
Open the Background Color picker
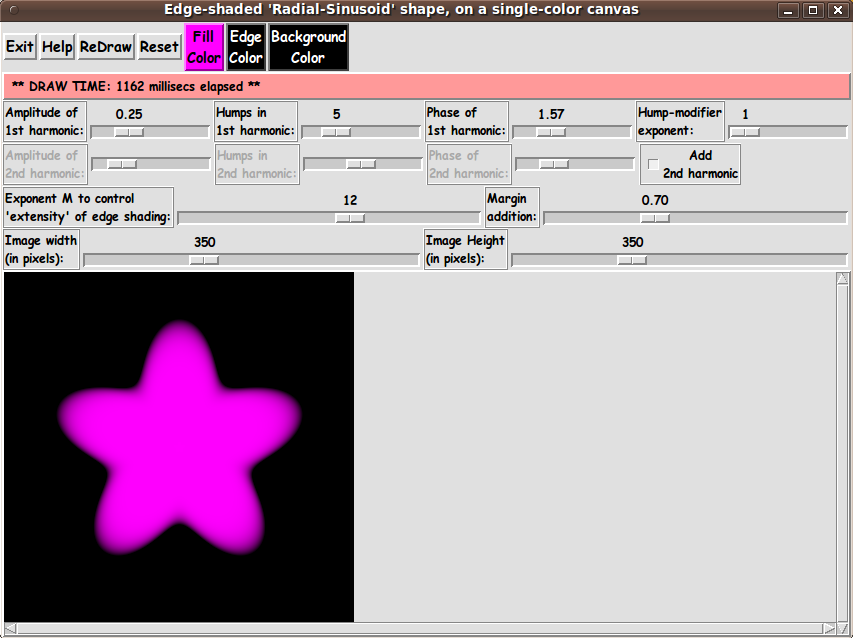[308, 47]
